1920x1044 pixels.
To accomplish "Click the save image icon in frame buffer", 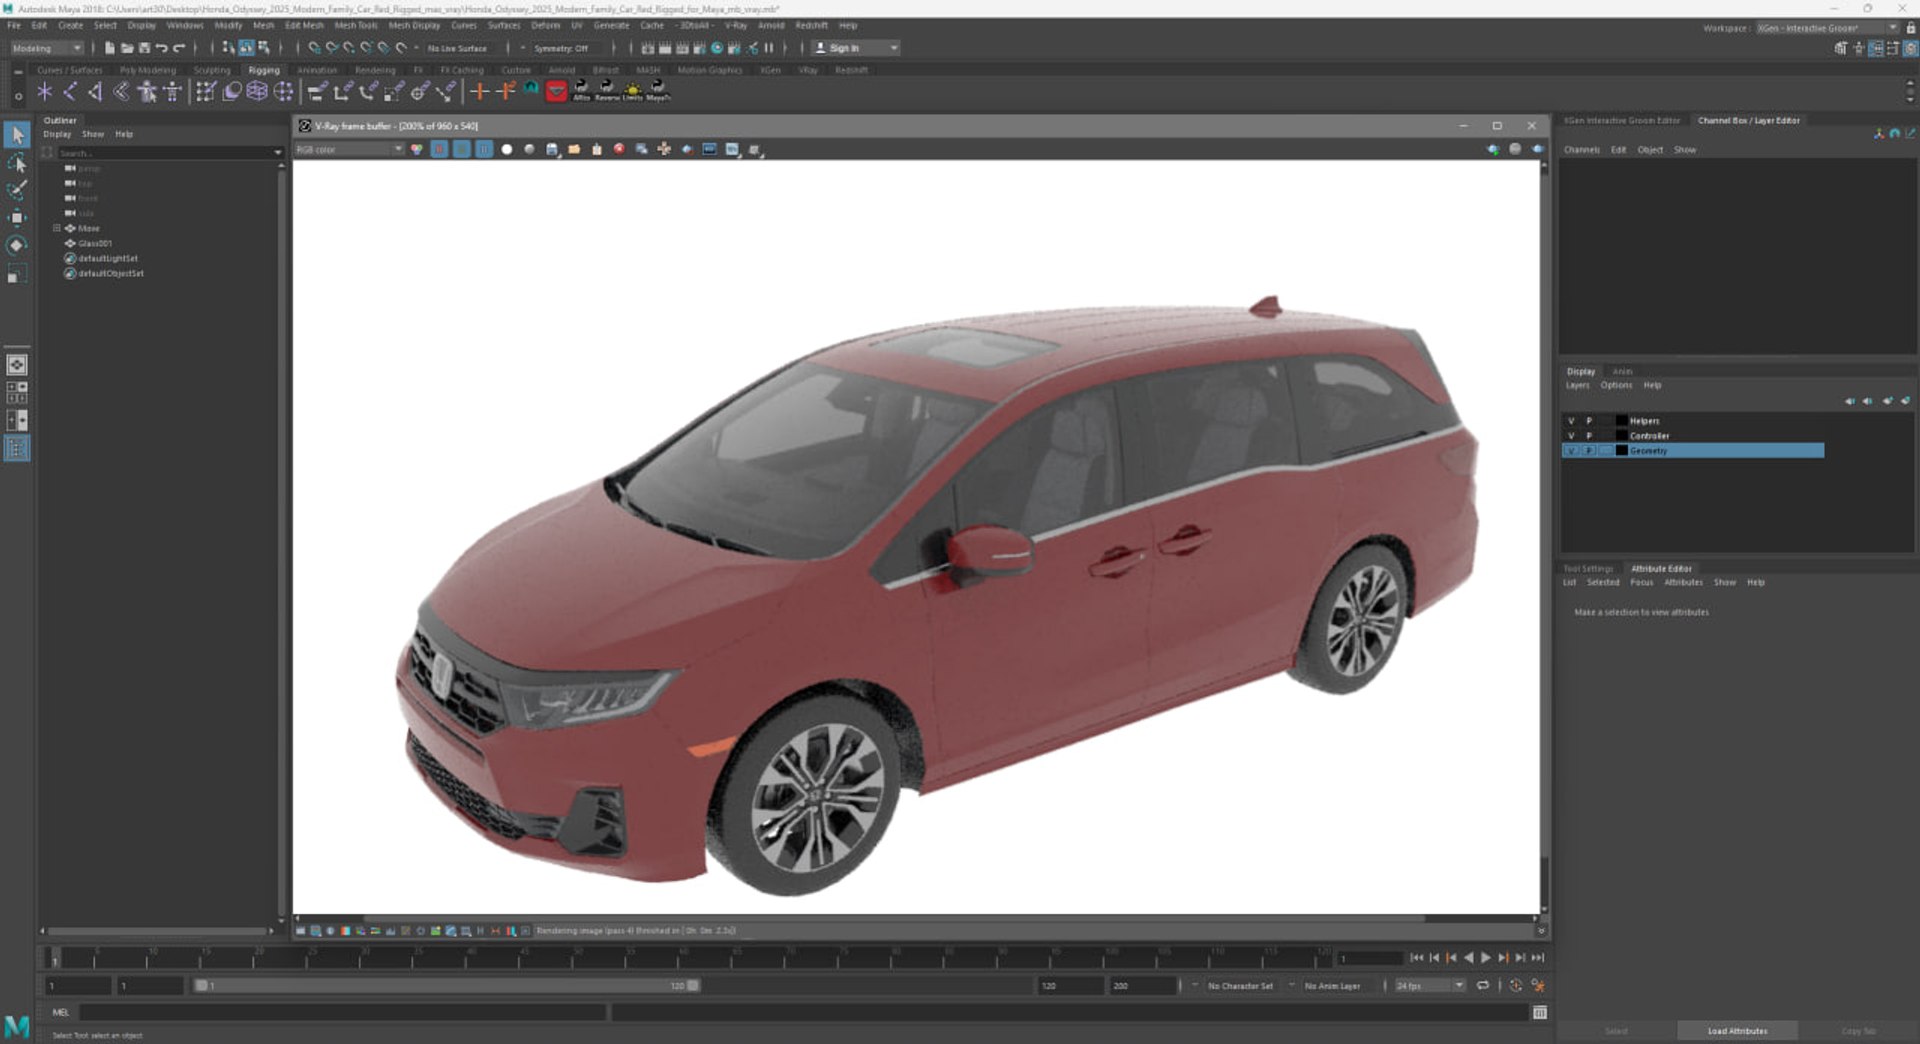I will (x=552, y=149).
